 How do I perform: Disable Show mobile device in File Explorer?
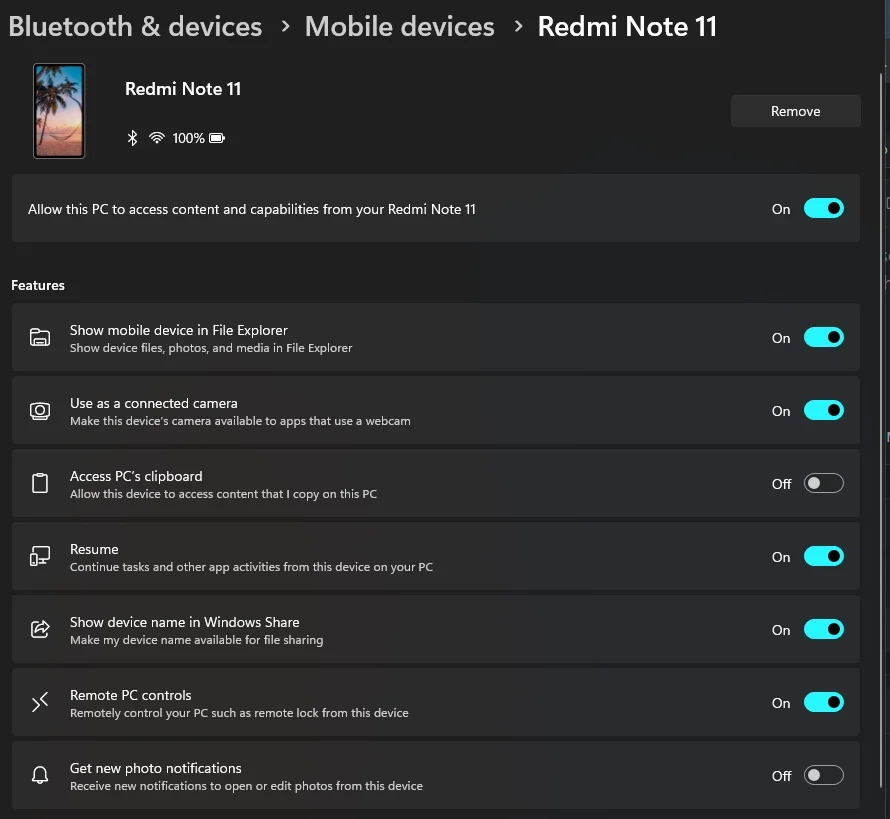pos(824,337)
